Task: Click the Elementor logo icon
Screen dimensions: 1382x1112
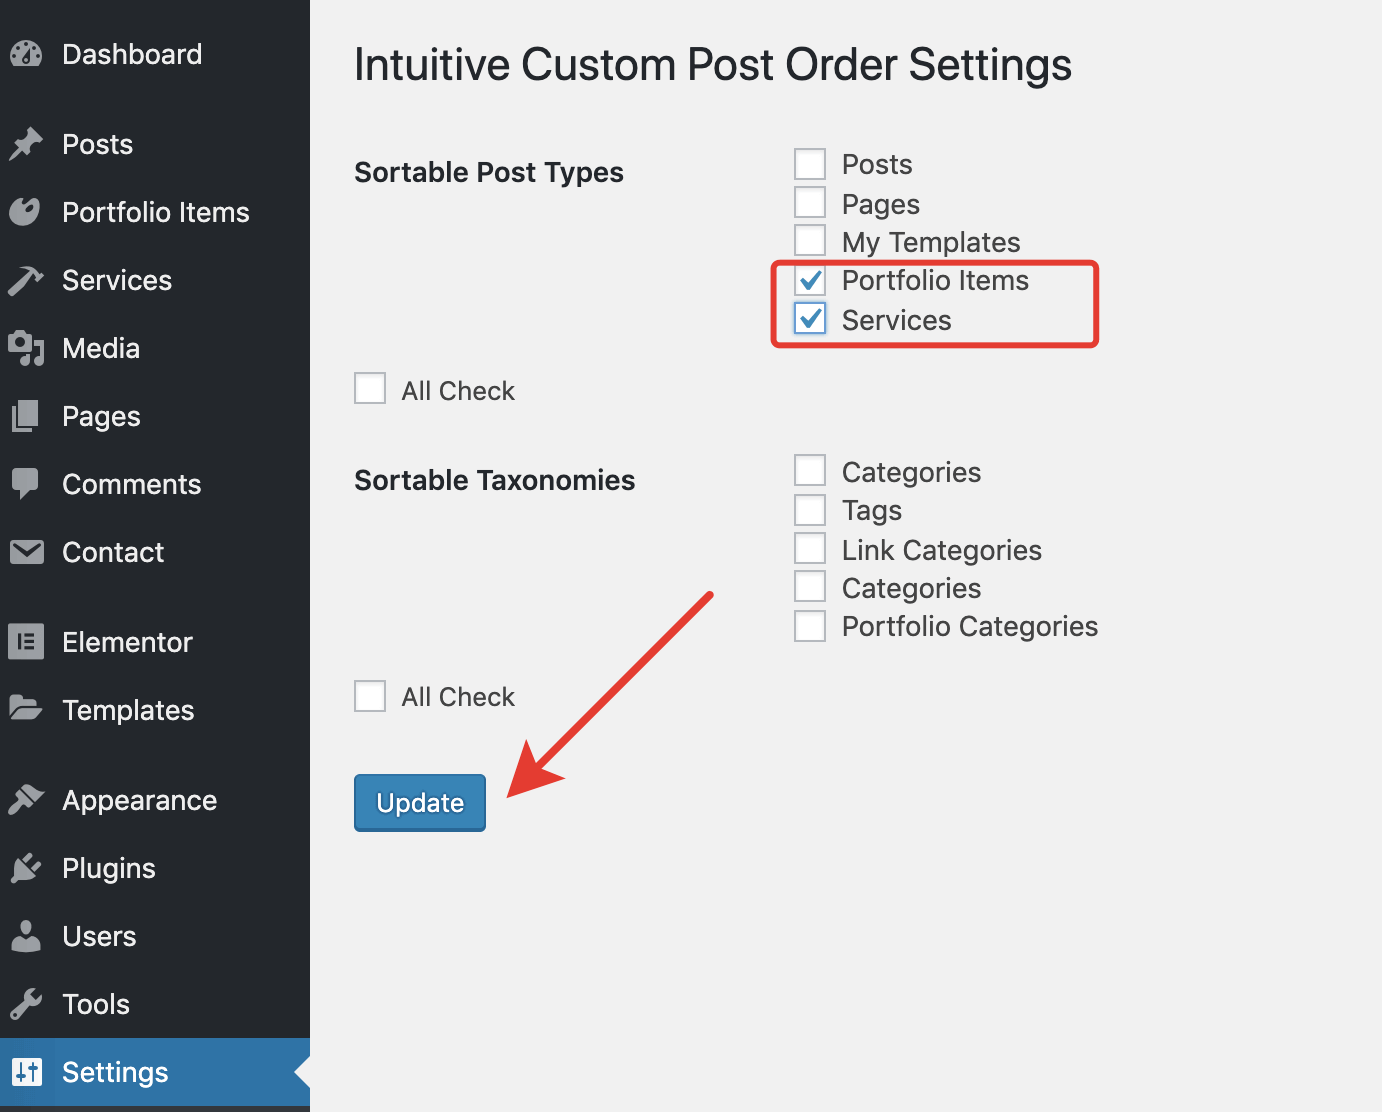Action: click(x=26, y=642)
